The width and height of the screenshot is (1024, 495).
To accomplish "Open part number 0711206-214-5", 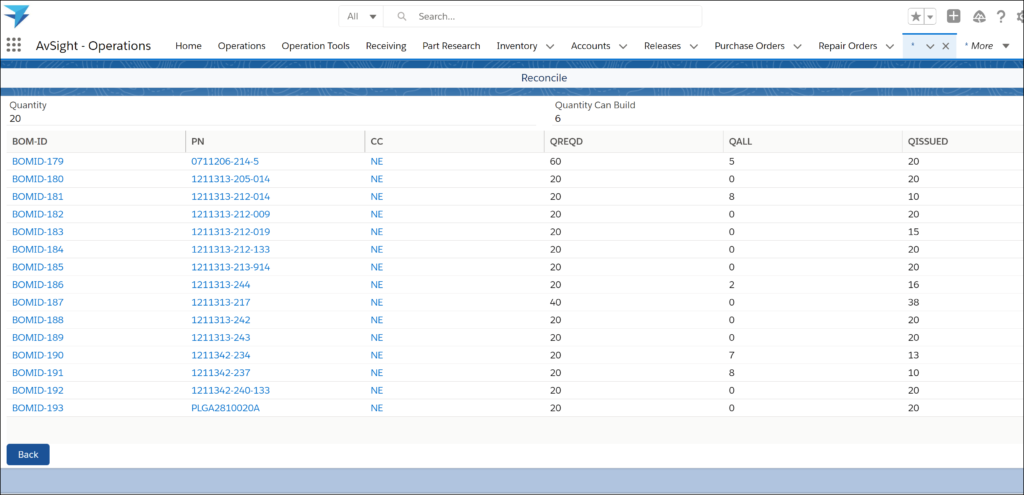I will point(225,161).
